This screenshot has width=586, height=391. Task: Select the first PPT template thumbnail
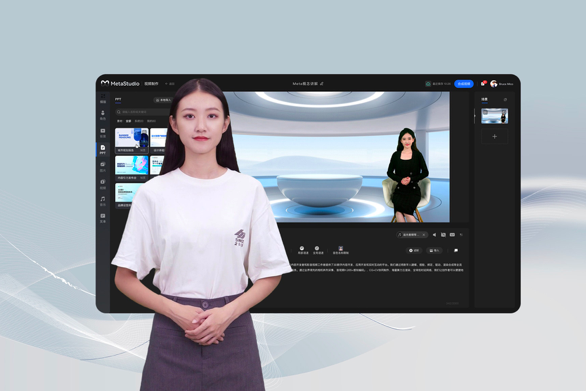pyautogui.click(x=132, y=140)
